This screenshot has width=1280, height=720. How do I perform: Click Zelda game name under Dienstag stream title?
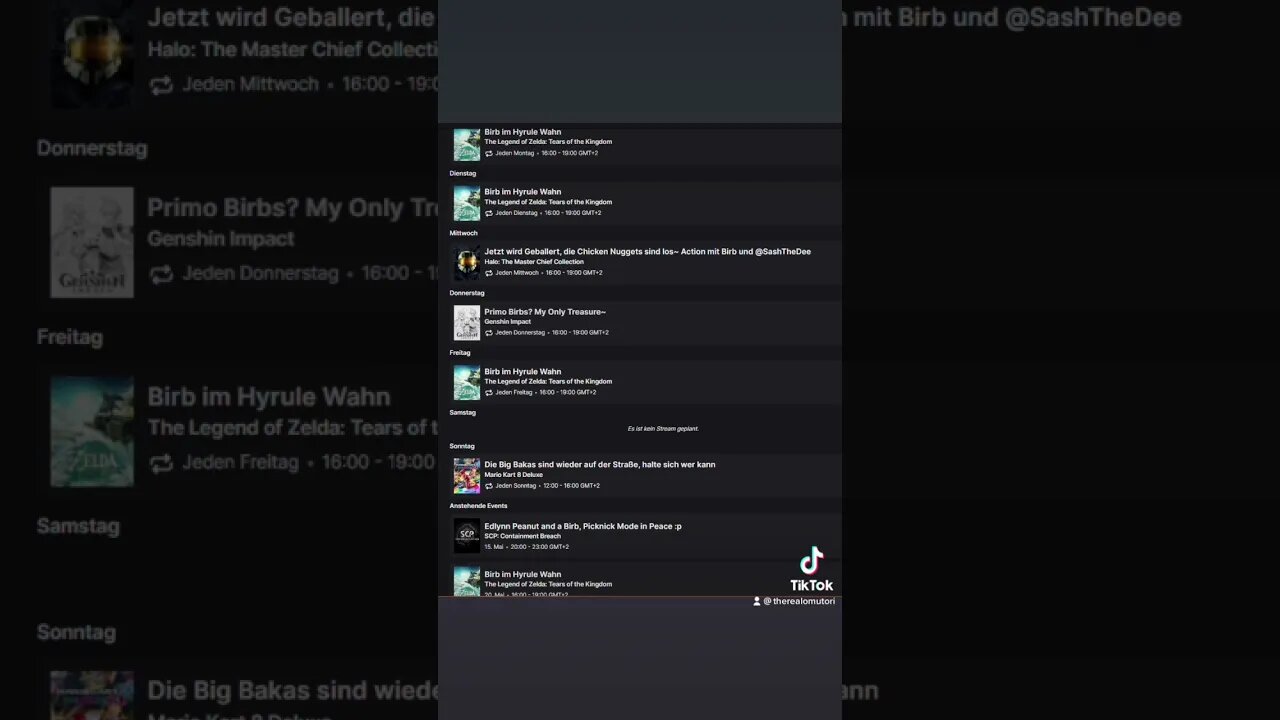tap(548, 202)
